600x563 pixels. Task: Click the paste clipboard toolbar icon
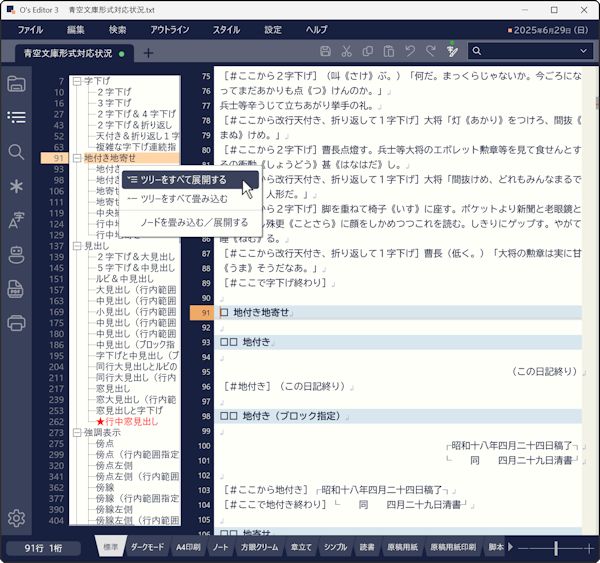coord(389,51)
